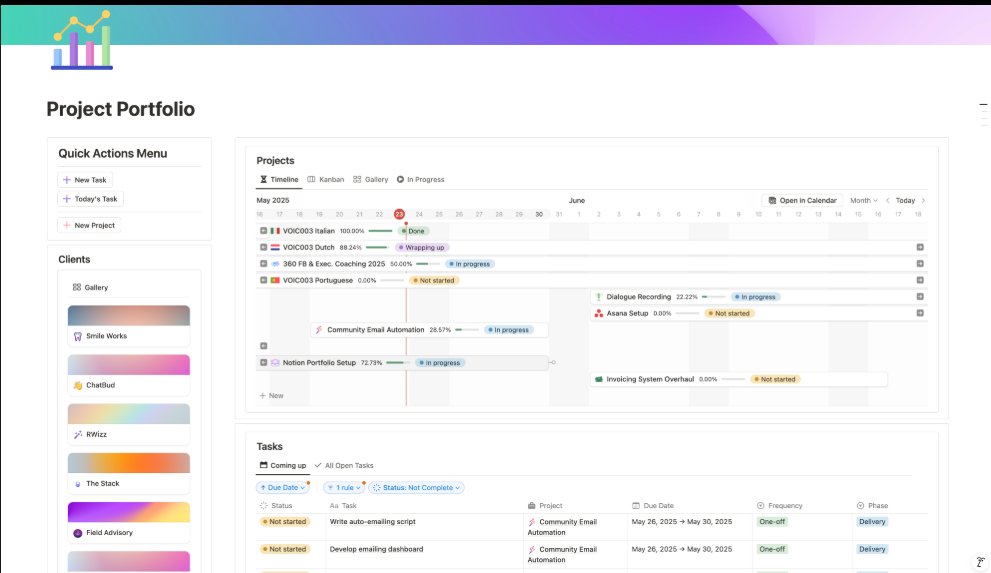Screen dimensions: 991x573
Task: Click the New Project button
Action: click(89, 226)
